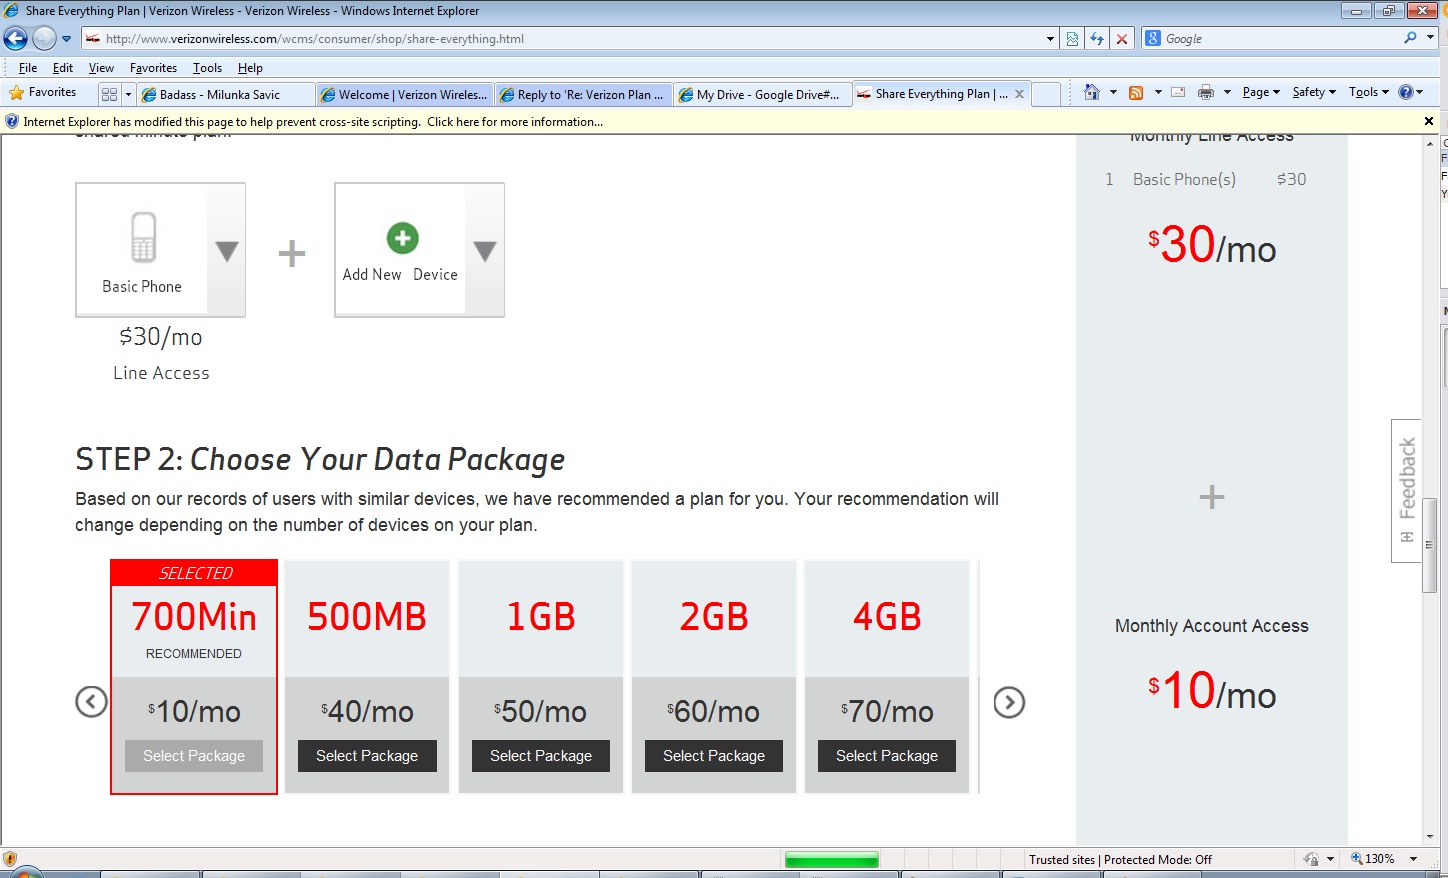This screenshot has width=1448, height=878.
Task: Click the search magnifier icon
Action: pyautogui.click(x=1410, y=38)
